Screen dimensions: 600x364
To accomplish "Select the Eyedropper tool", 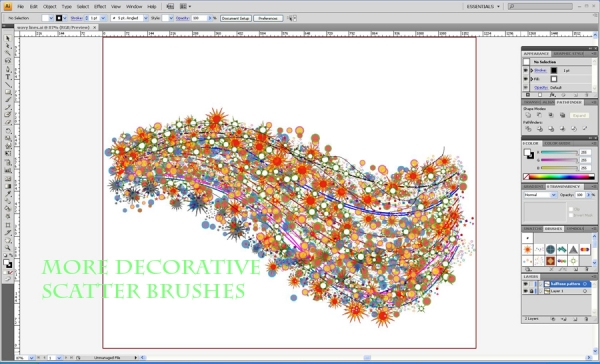I will (8, 194).
